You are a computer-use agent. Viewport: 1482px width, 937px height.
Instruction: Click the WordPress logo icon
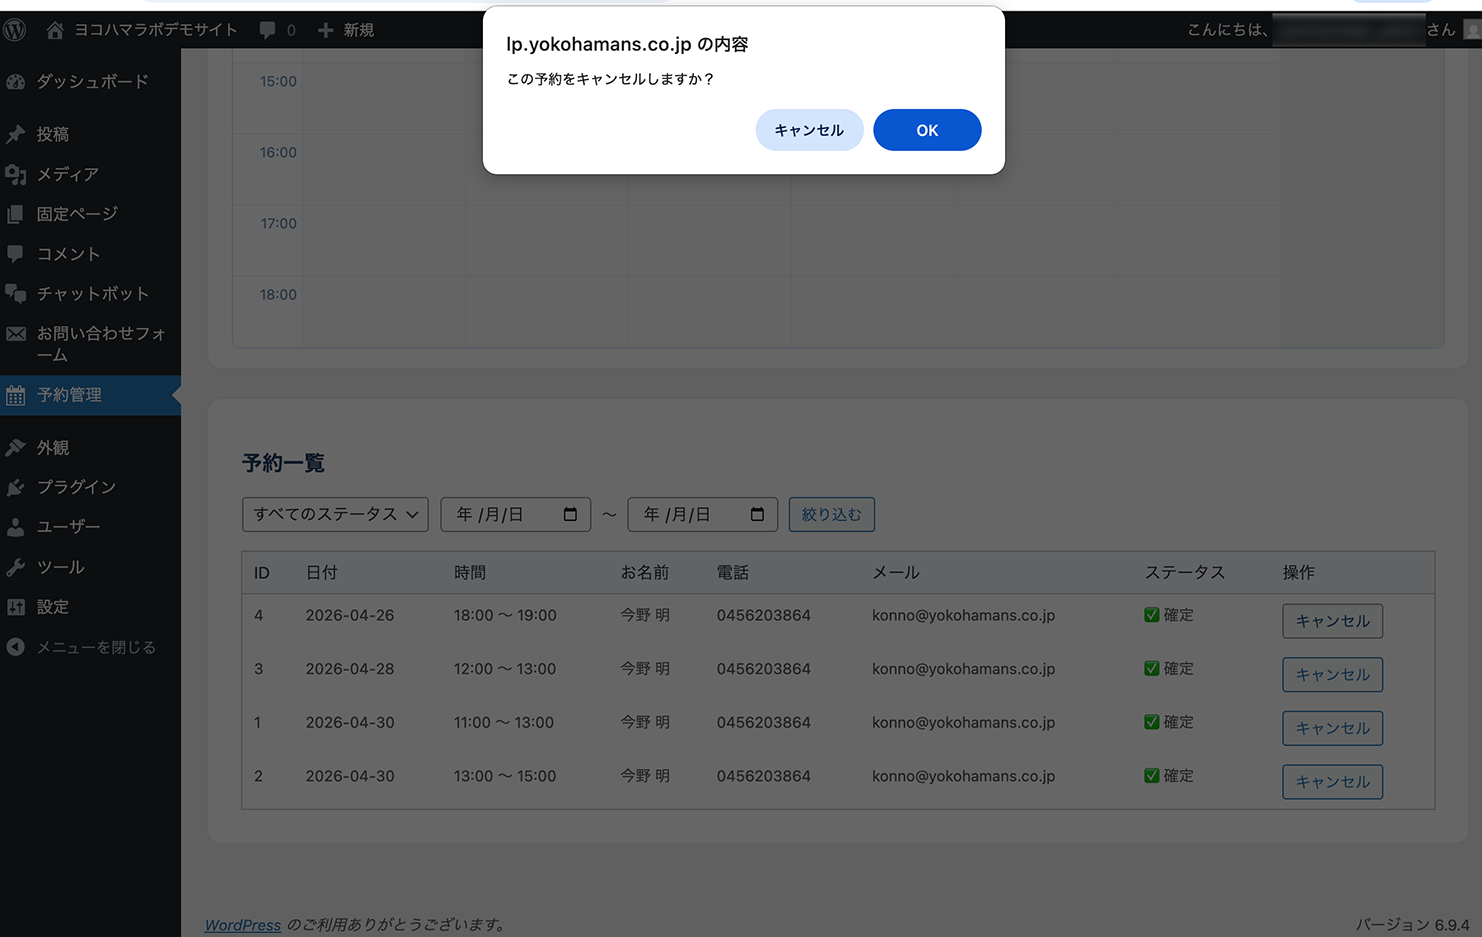[x=14, y=30]
